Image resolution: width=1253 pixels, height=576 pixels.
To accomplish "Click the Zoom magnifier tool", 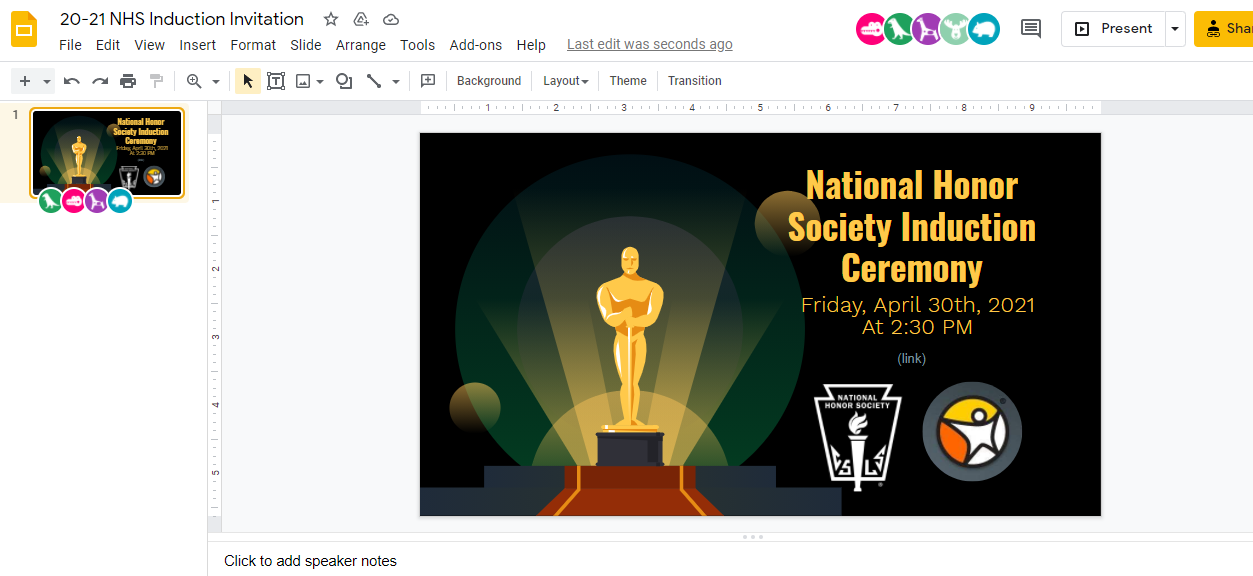I will [x=194, y=81].
